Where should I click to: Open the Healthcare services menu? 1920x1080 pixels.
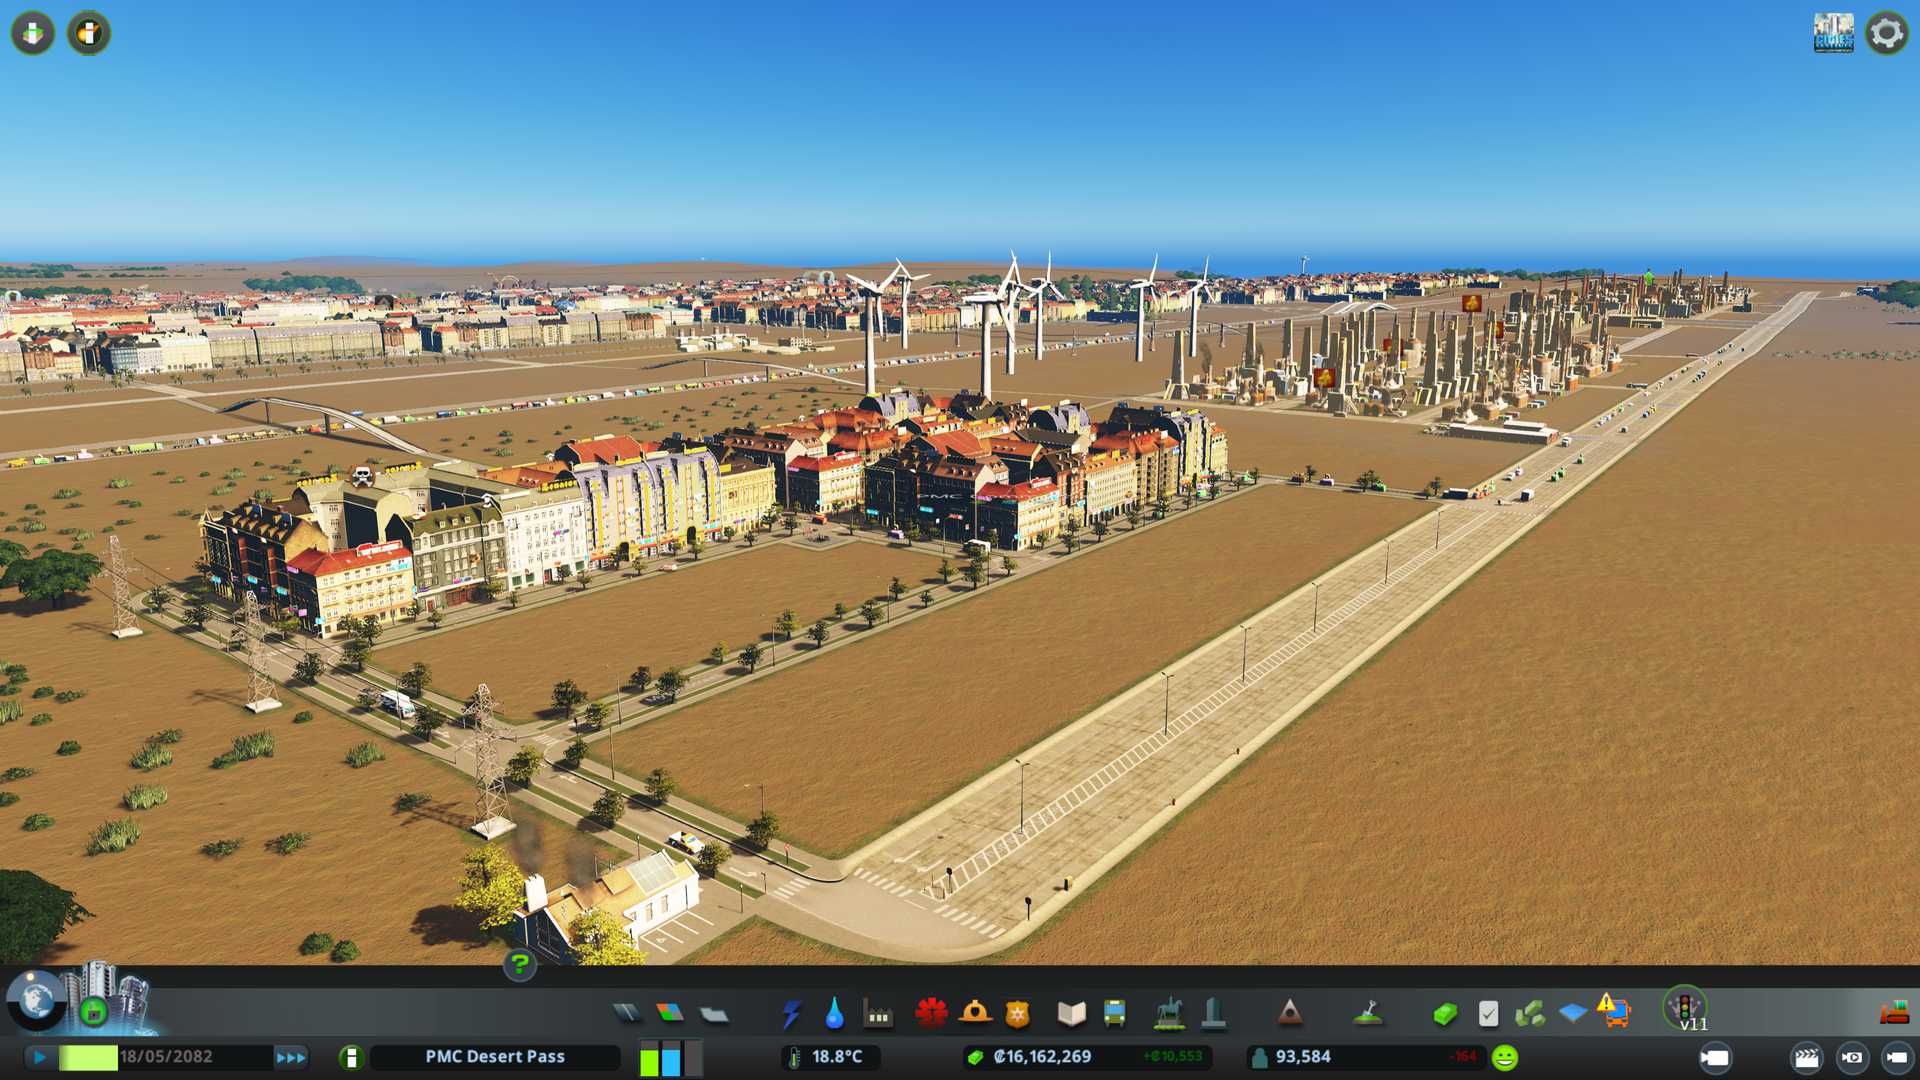(x=931, y=1014)
